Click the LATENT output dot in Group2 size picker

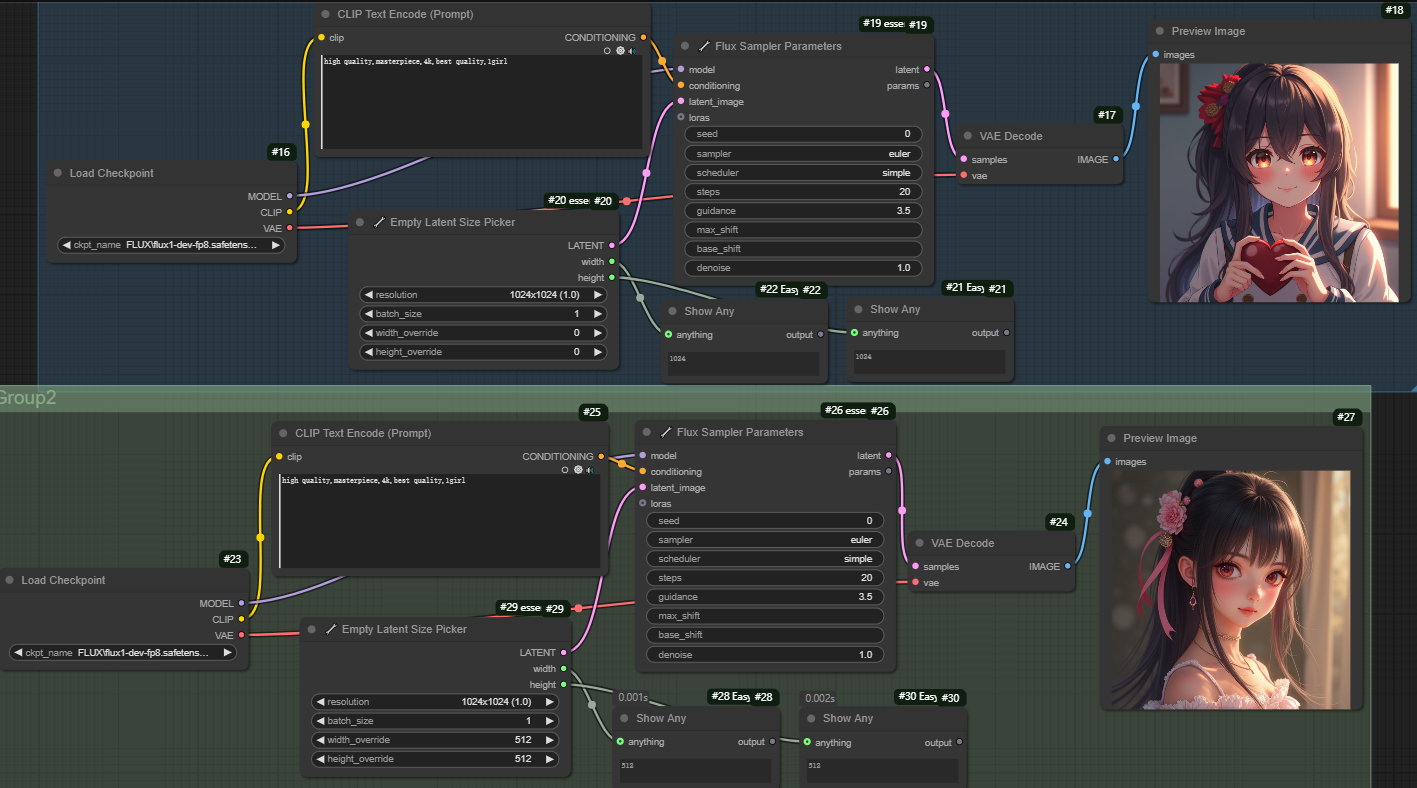tap(564, 652)
